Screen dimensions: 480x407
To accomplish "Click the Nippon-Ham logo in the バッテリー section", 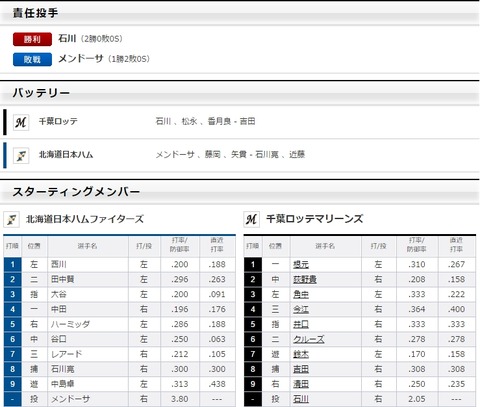I will click(x=21, y=155).
